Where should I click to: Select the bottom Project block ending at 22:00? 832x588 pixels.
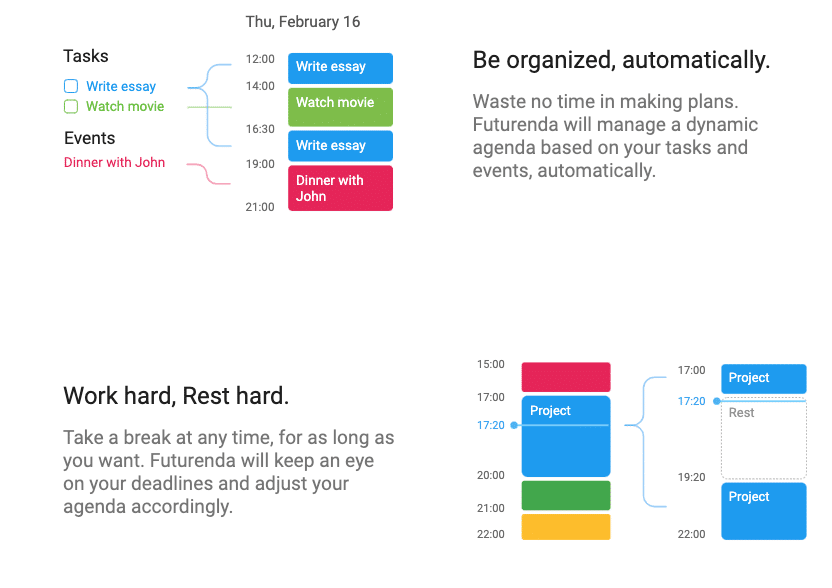tap(764, 511)
